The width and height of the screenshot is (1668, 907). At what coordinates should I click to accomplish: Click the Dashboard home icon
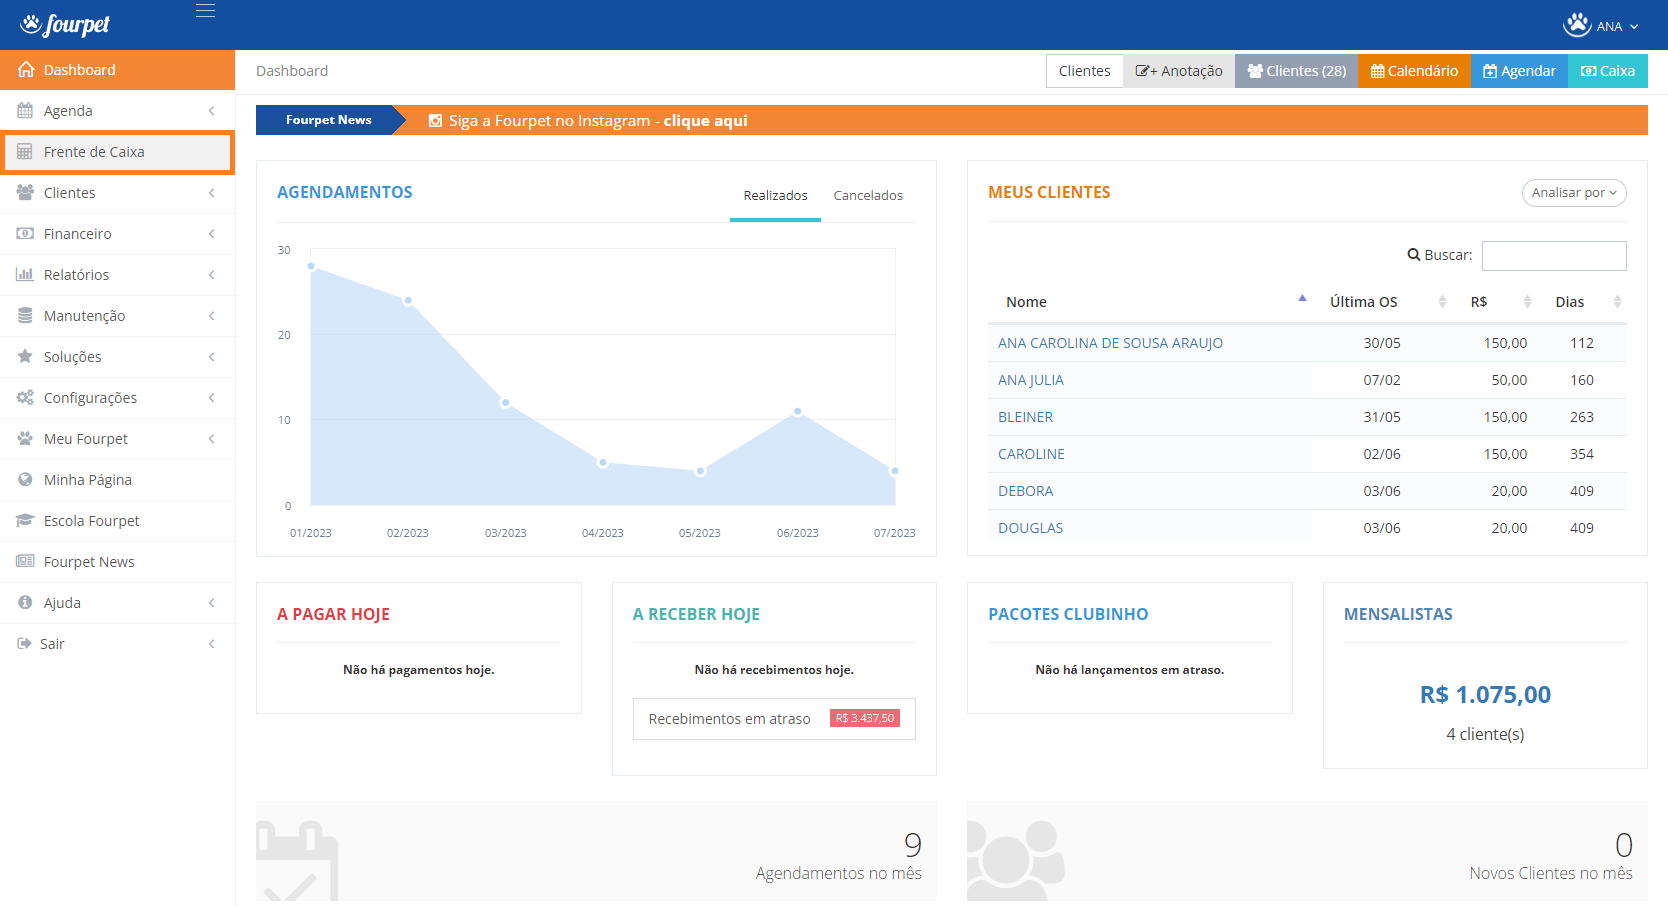[26, 70]
